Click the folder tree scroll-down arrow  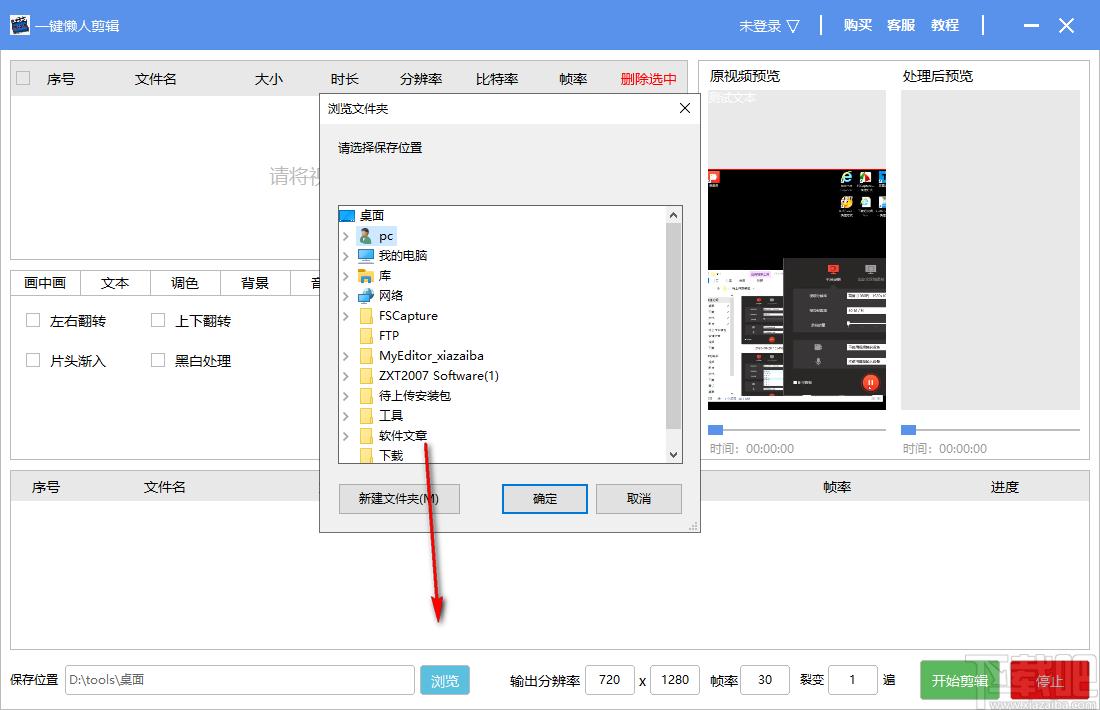click(673, 455)
